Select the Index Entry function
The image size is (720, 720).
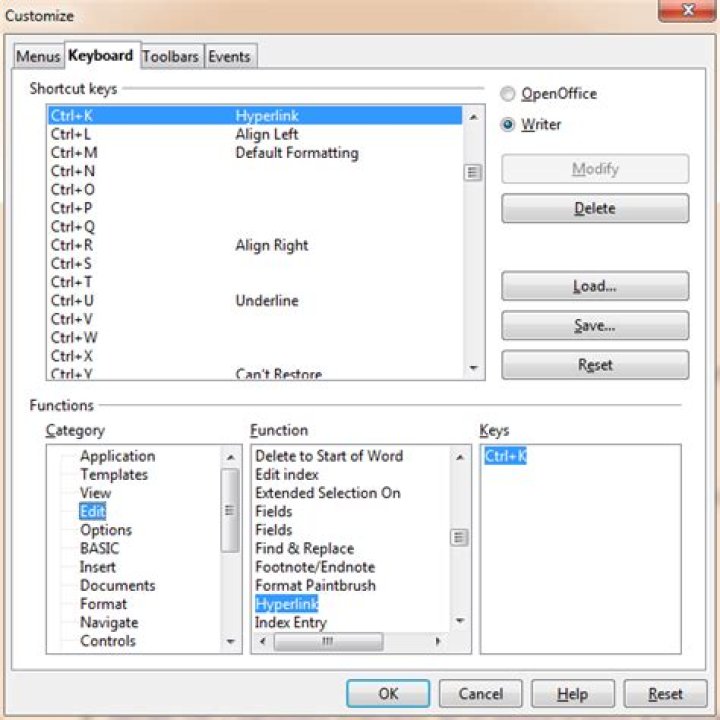pyautogui.click(x=291, y=623)
